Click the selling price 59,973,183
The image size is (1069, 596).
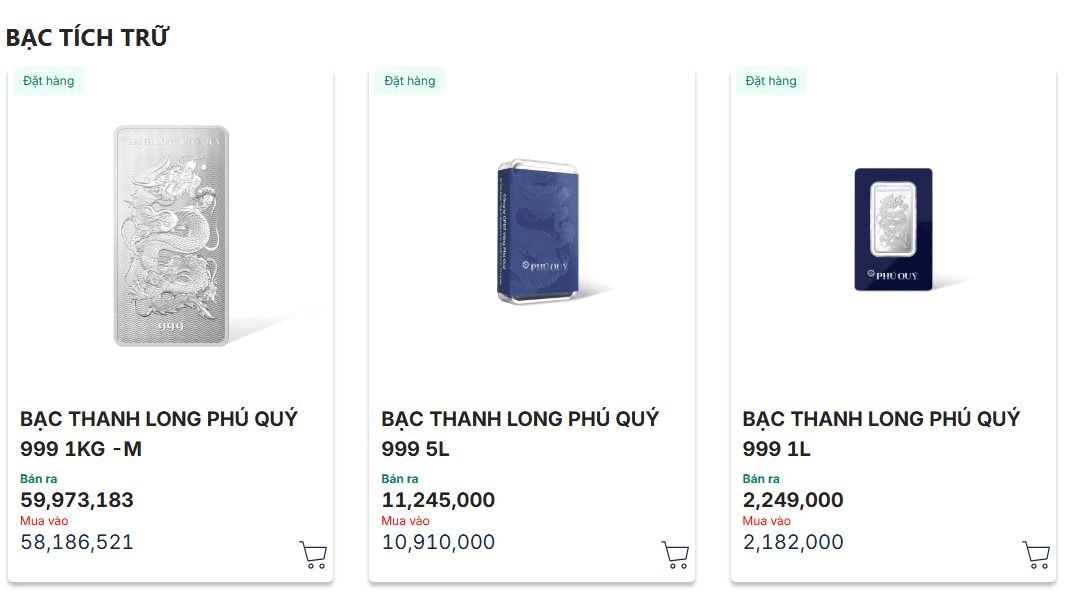(x=77, y=500)
